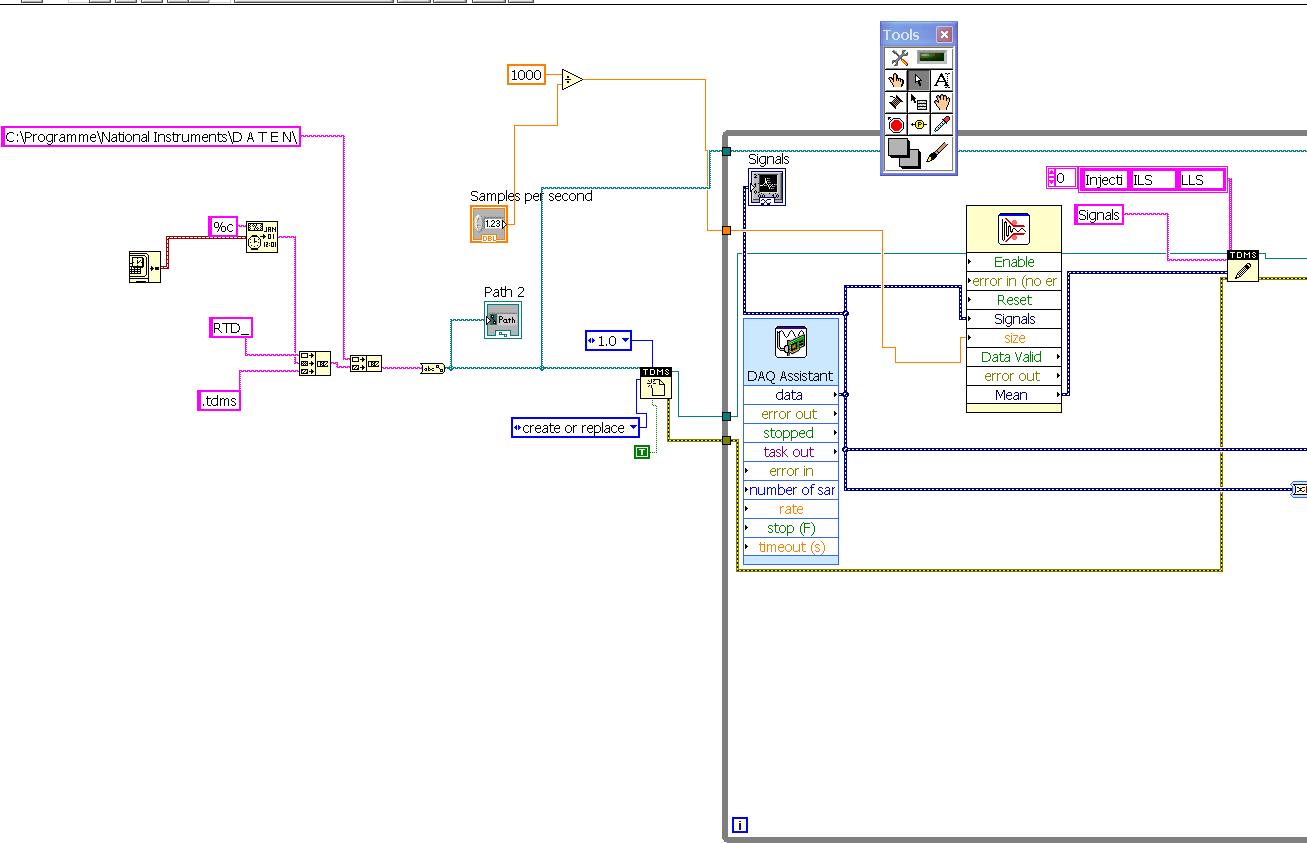Select the Object Shortcut Menu tool
This screenshot has height=843, width=1307.
click(919, 102)
